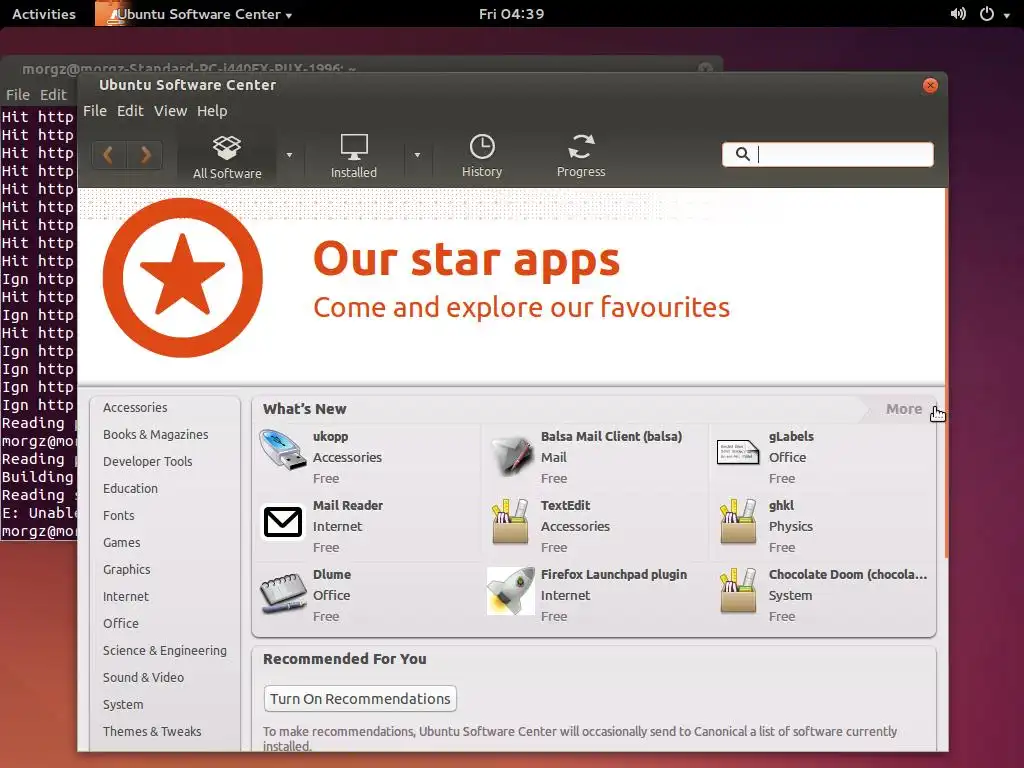Open the power menu icon

coord(987,14)
